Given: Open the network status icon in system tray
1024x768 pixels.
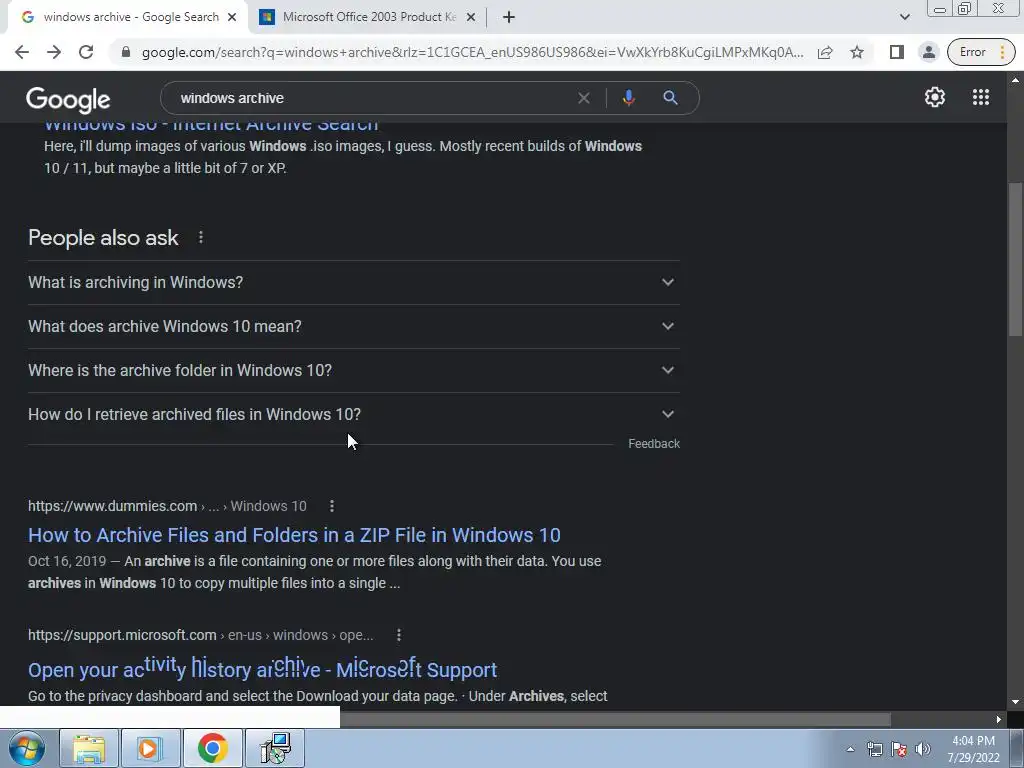Looking at the screenshot, I should 874,749.
